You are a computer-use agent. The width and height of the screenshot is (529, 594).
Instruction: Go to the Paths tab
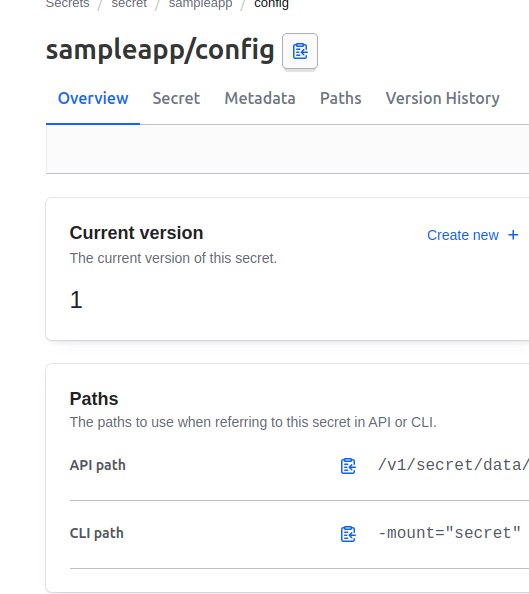(x=341, y=98)
